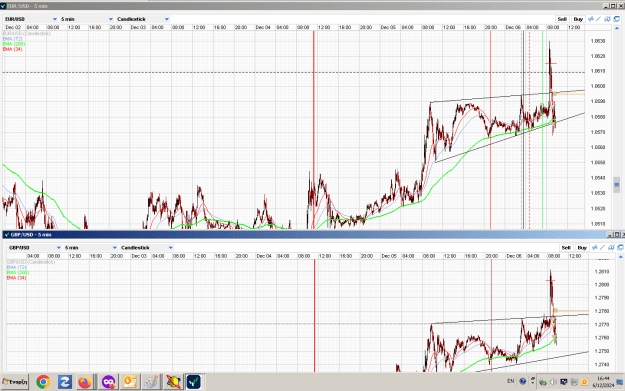625x391 pixels.
Task: Click printer-like grey tray icon
Action: pos(574,382)
